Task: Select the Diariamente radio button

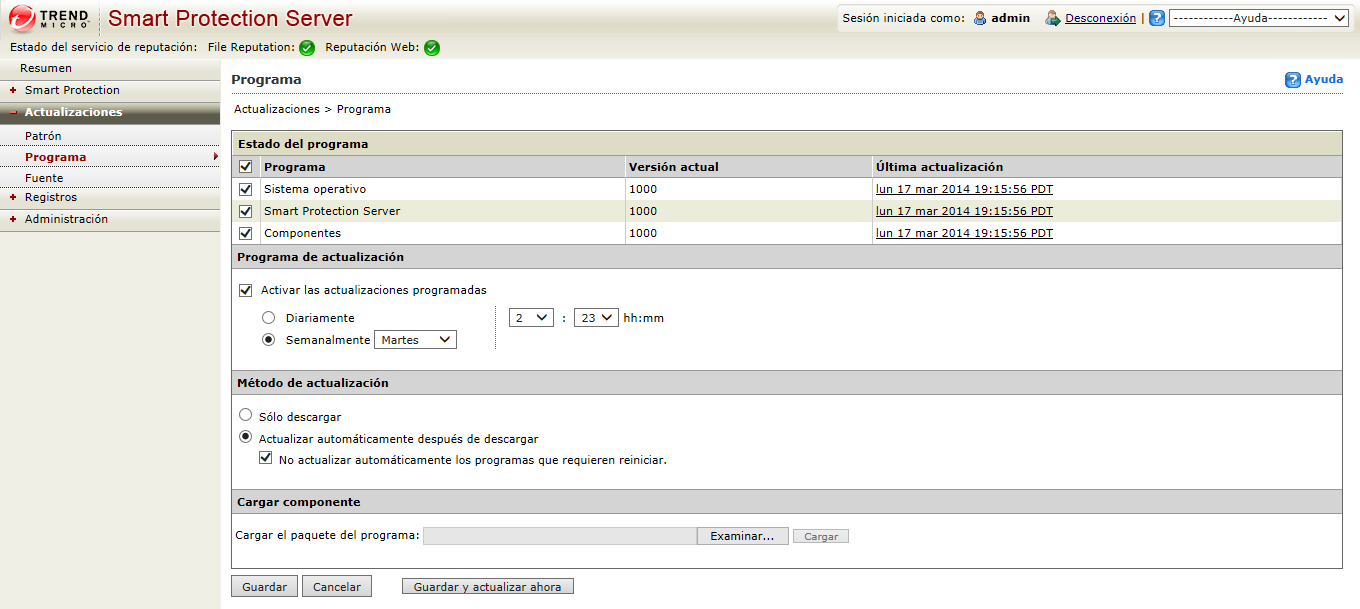Action: (269, 318)
